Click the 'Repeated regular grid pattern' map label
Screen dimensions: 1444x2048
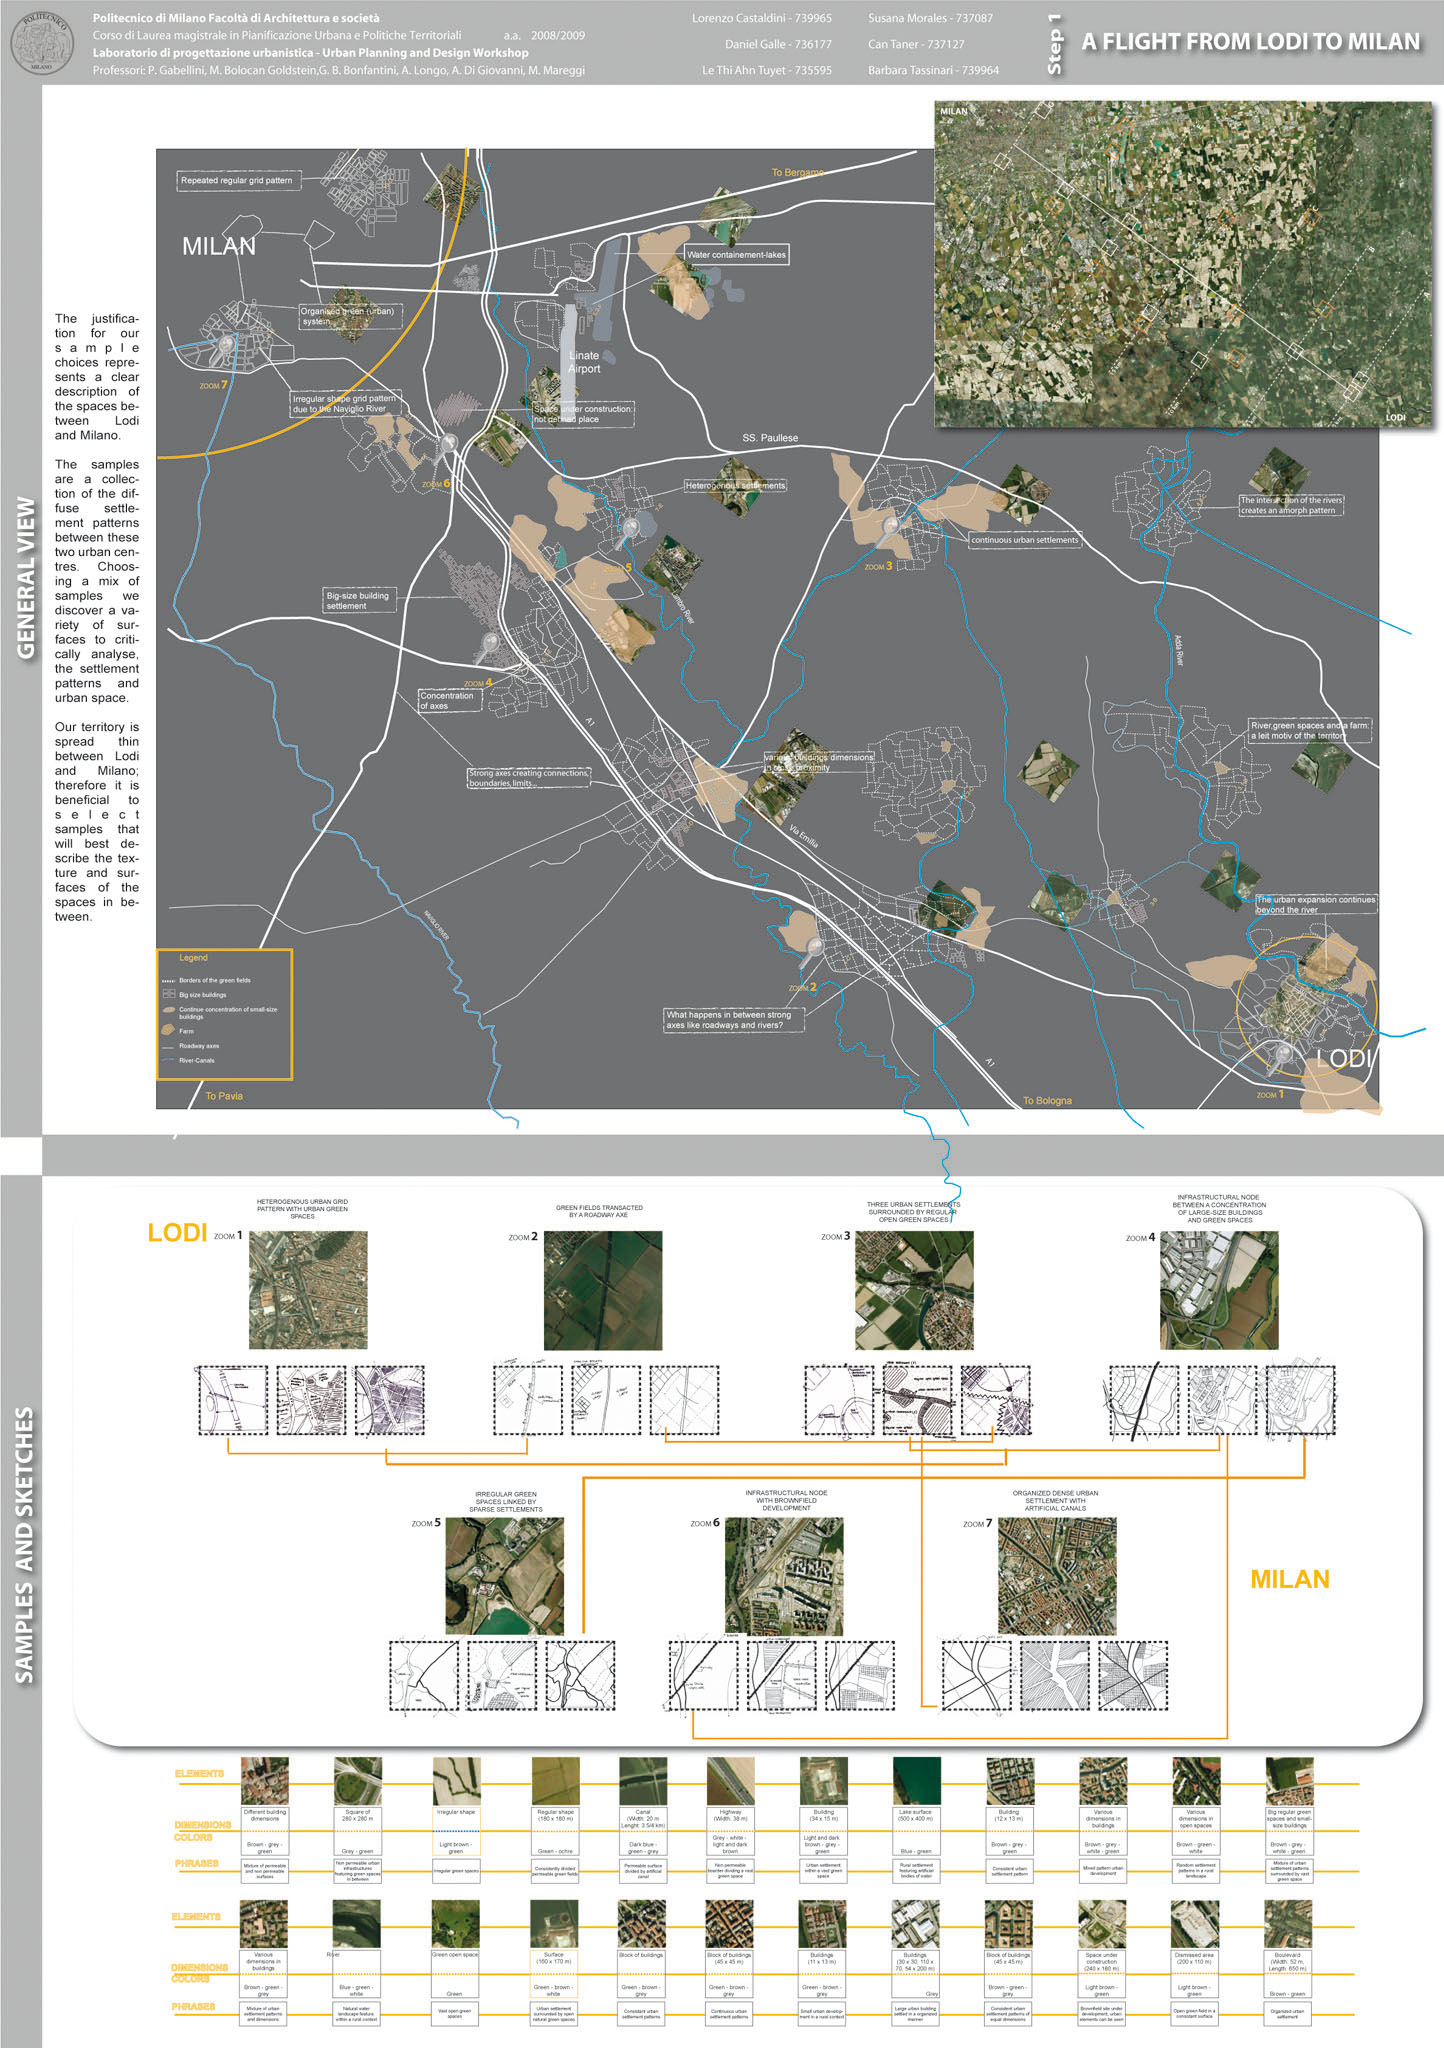pyautogui.click(x=237, y=180)
